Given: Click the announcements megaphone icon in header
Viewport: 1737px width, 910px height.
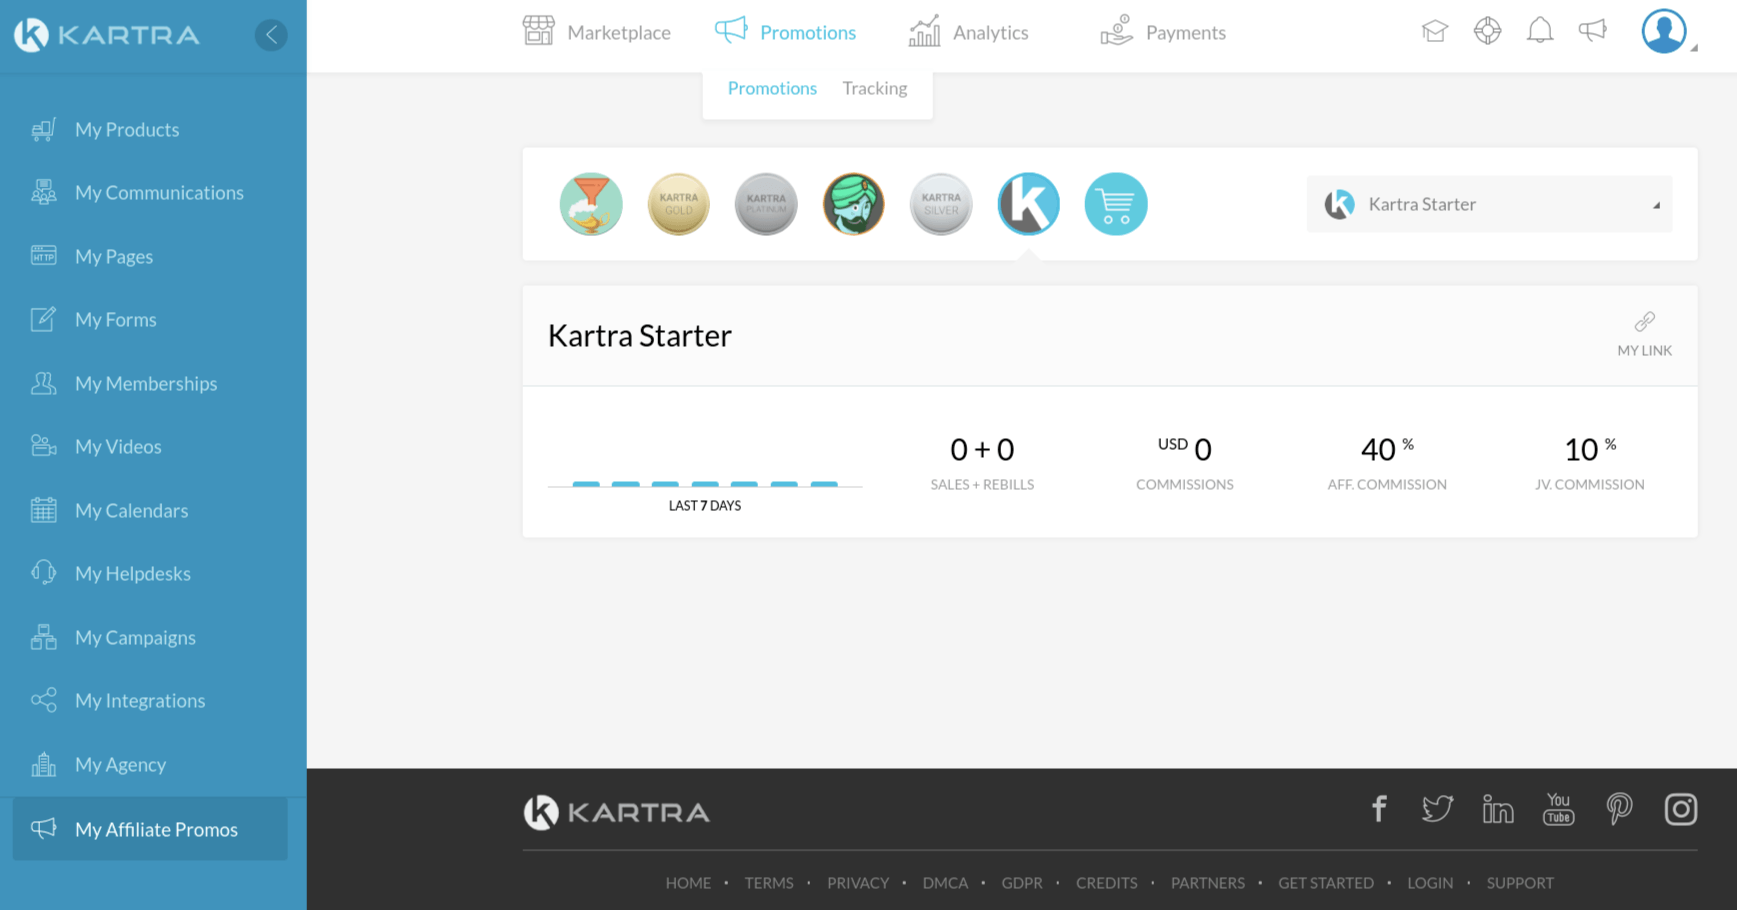Looking at the screenshot, I should point(1592,31).
